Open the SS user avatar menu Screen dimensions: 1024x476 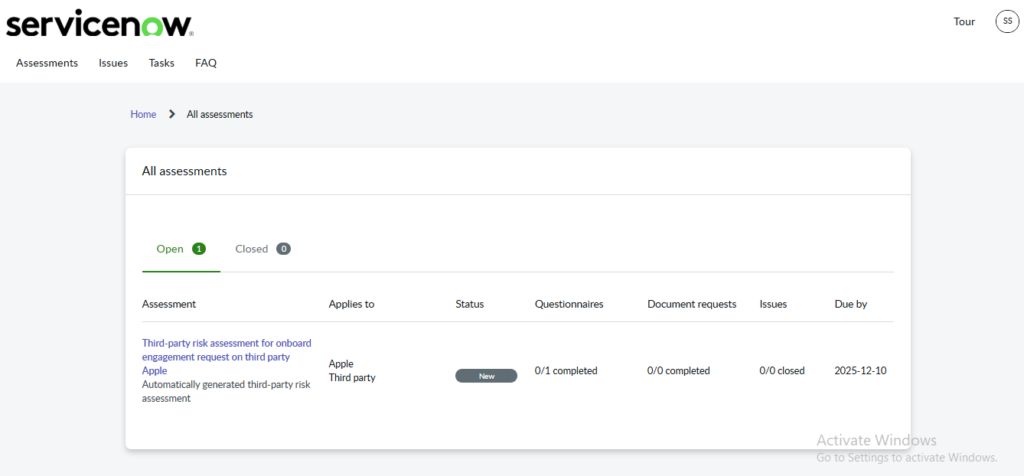click(x=1007, y=22)
